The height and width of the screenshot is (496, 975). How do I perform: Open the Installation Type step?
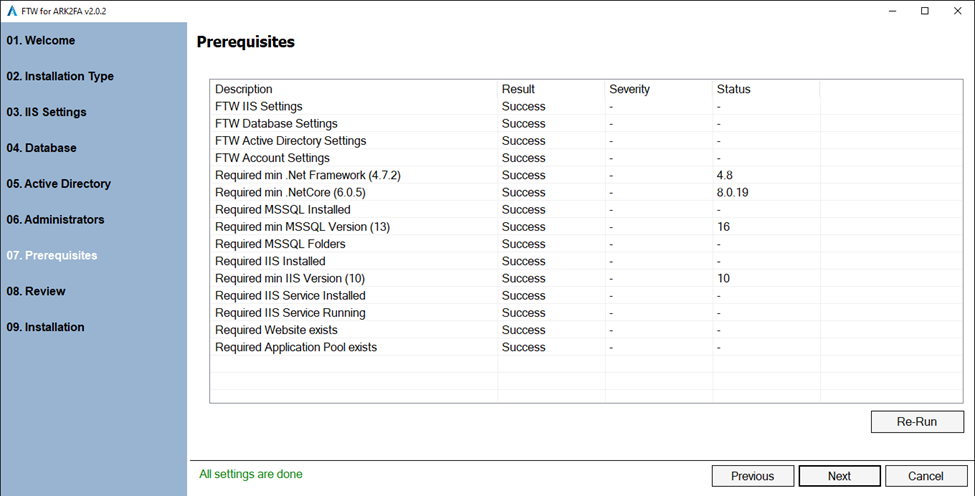(x=60, y=77)
